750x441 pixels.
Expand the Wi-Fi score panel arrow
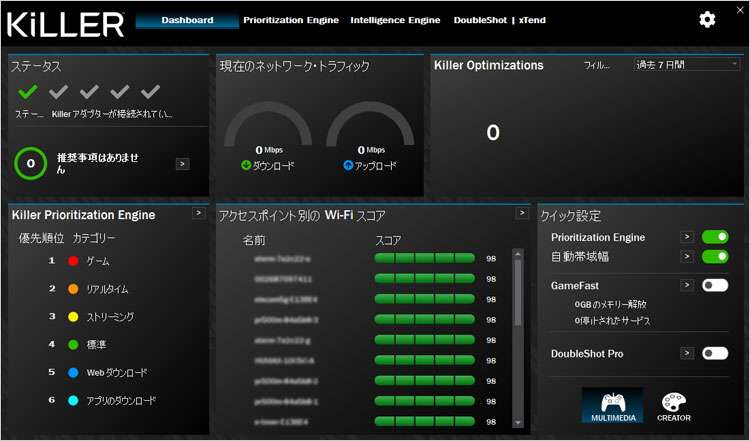522,213
